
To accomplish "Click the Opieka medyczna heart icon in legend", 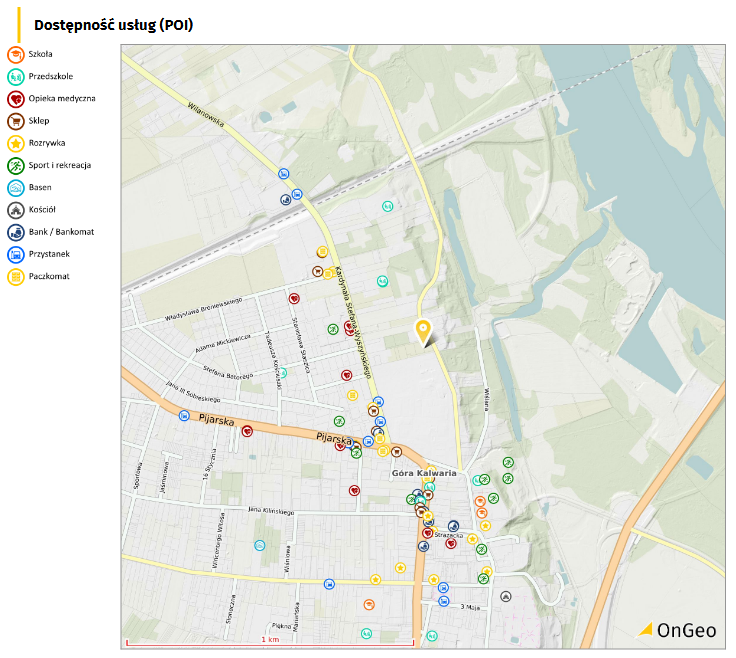I will click(15, 98).
